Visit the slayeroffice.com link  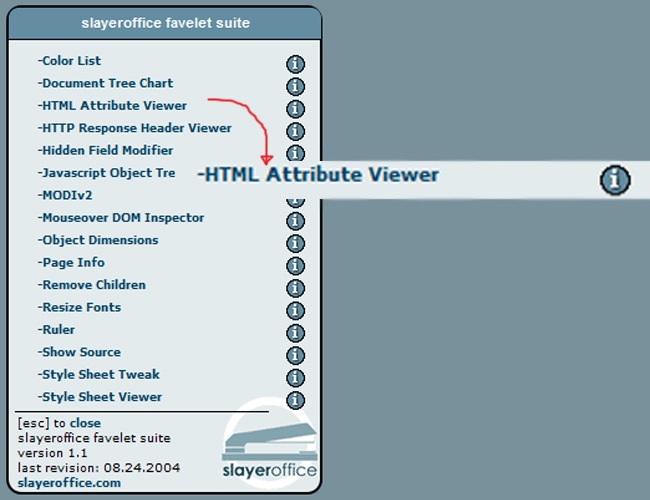69,483
